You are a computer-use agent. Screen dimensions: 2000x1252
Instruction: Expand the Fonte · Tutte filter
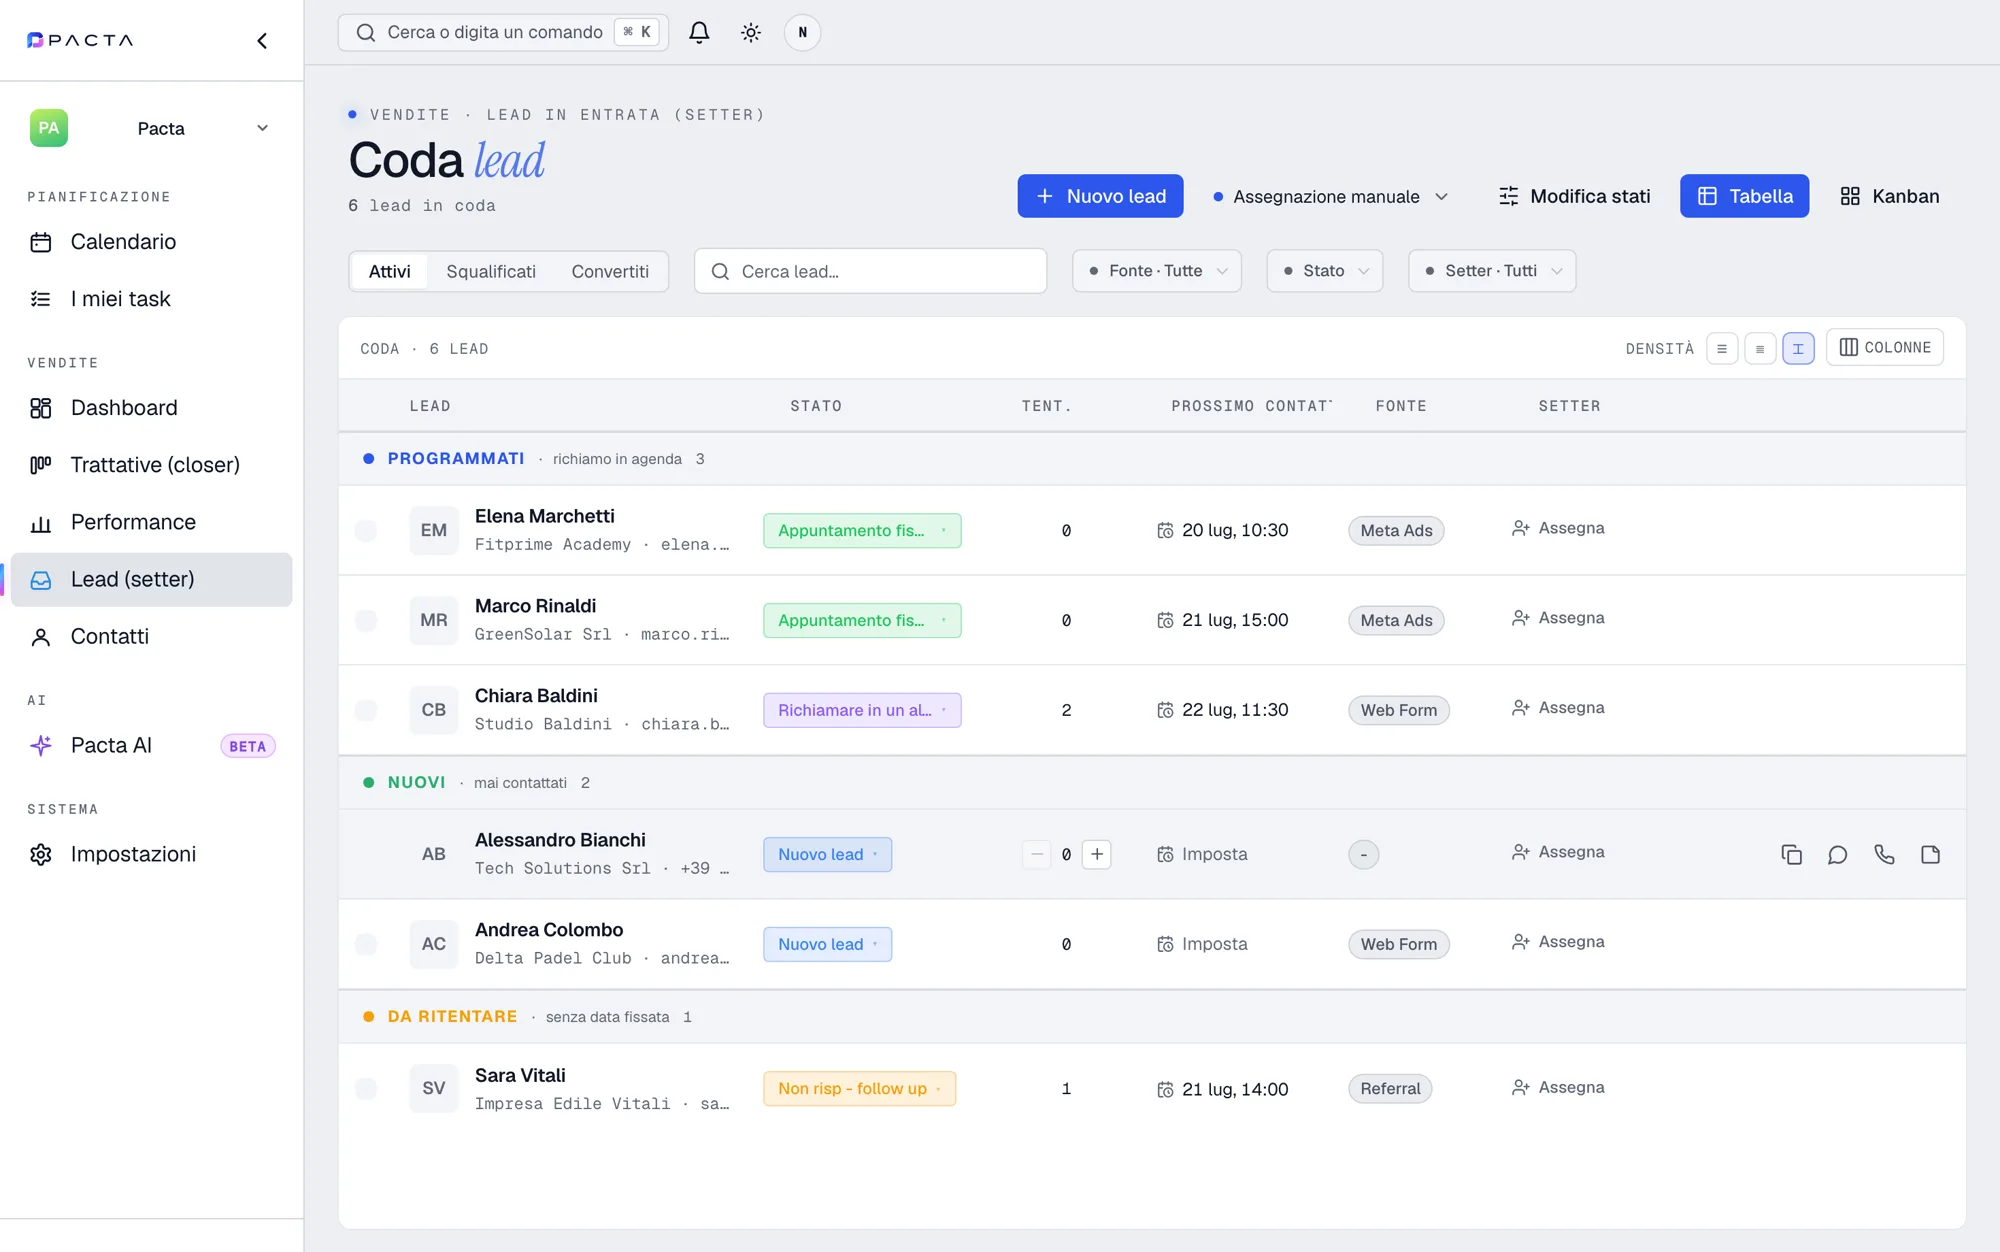[x=1157, y=271]
